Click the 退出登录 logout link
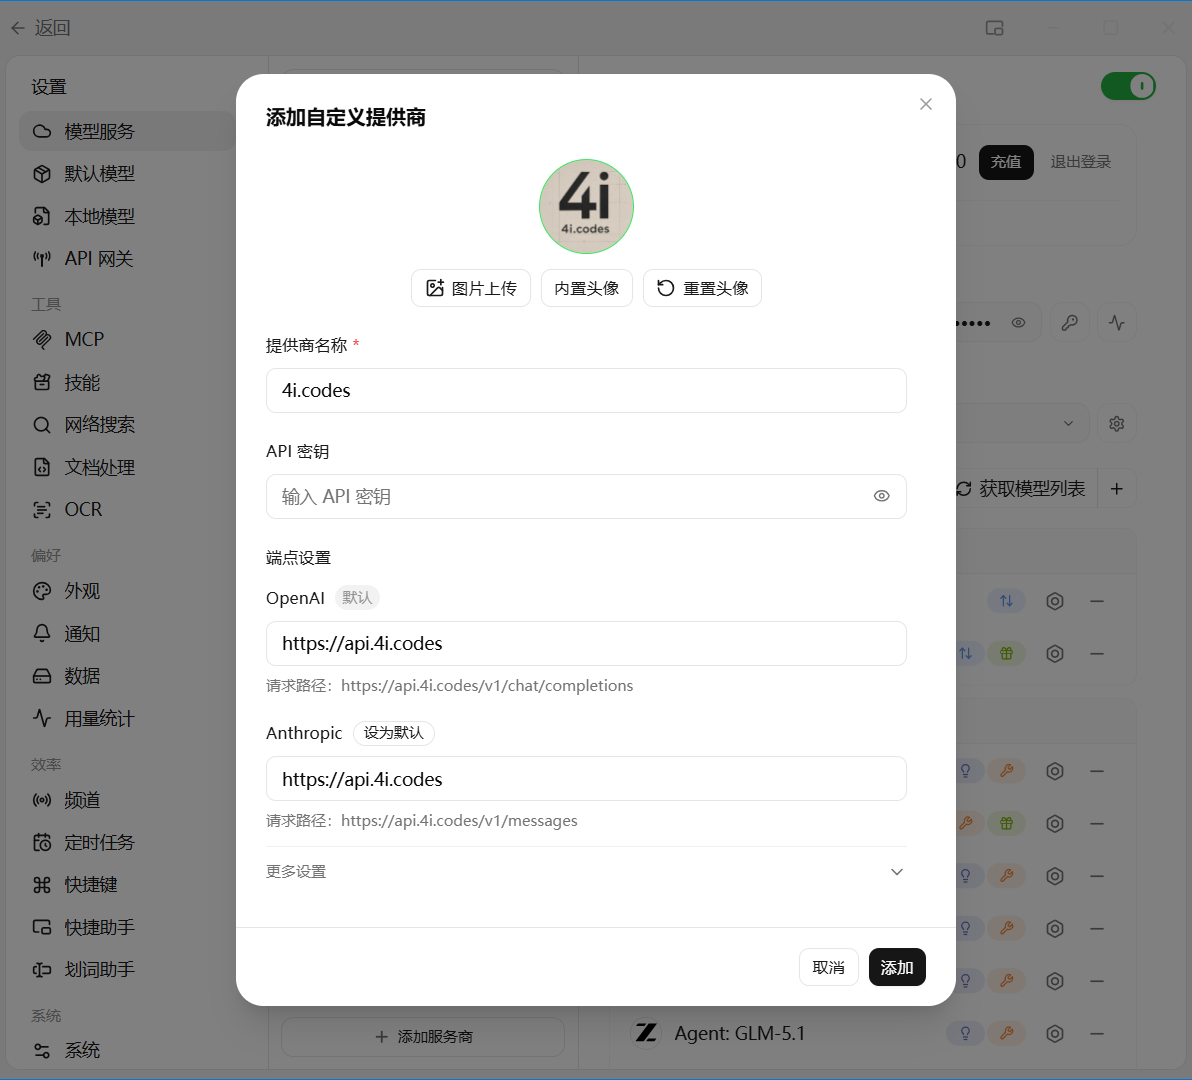This screenshot has height=1080, width=1192. [x=1080, y=162]
